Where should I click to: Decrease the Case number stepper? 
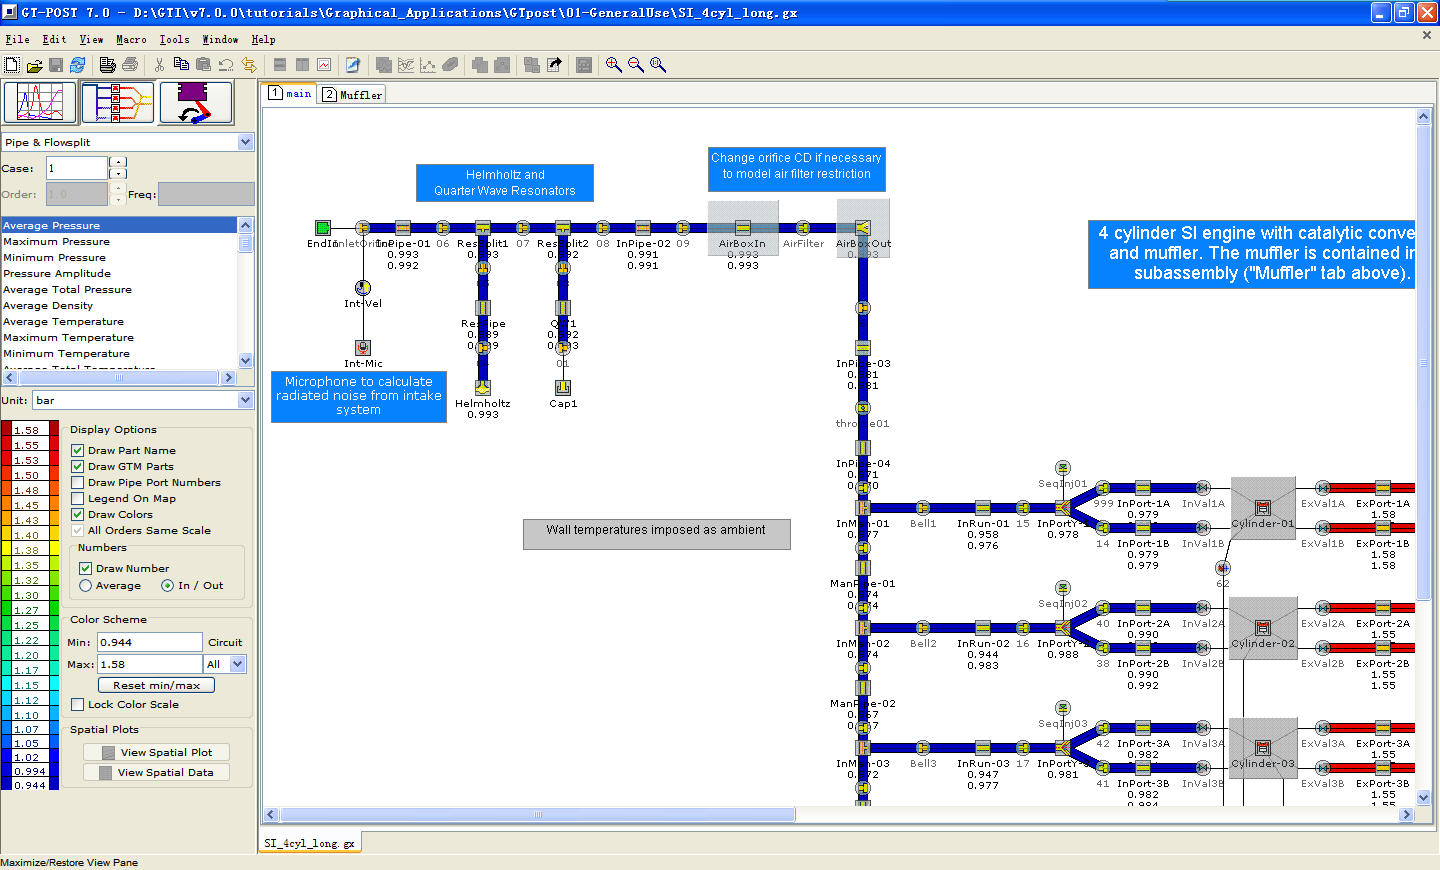pos(118,174)
